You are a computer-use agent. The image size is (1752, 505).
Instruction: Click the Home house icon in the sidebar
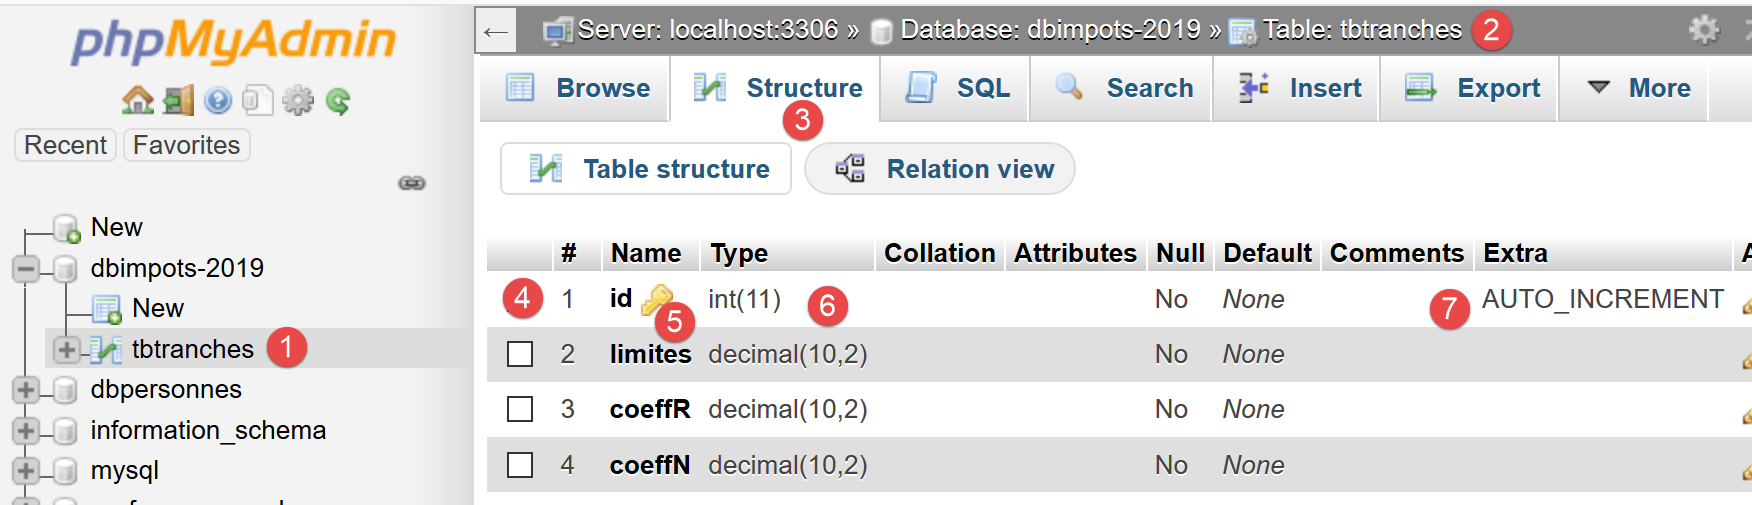coord(137,100)
